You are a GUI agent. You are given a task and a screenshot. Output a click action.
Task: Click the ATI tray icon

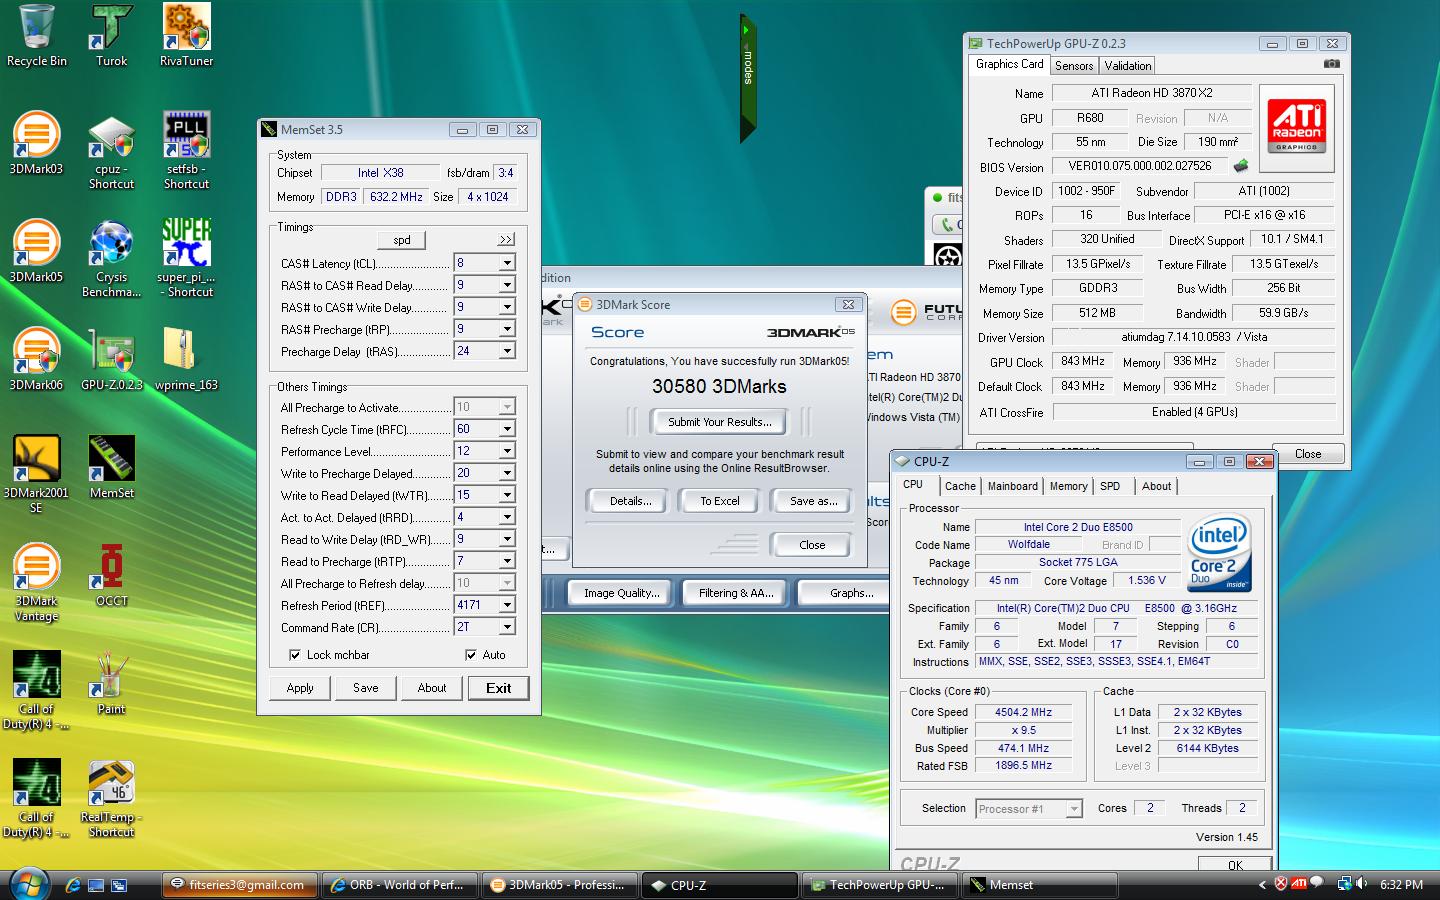(x=1298, y=884)
